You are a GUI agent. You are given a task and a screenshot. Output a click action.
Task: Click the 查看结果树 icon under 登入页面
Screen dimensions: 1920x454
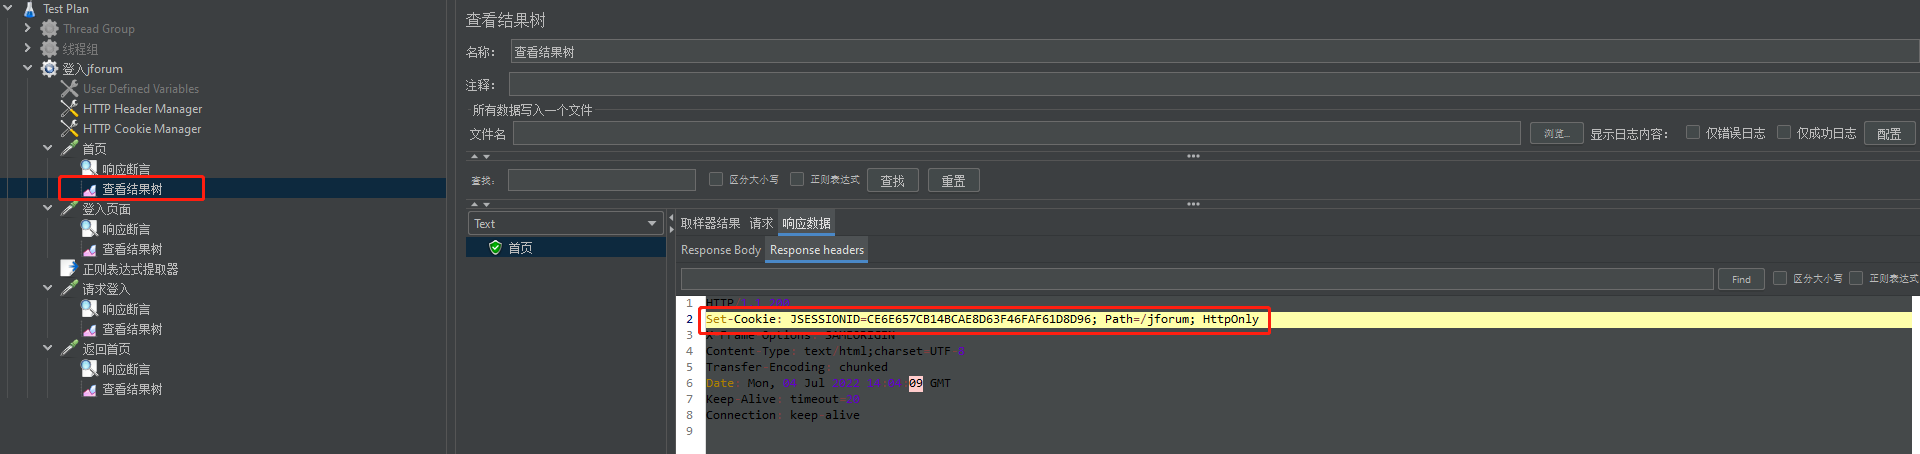tap(89, 249)
